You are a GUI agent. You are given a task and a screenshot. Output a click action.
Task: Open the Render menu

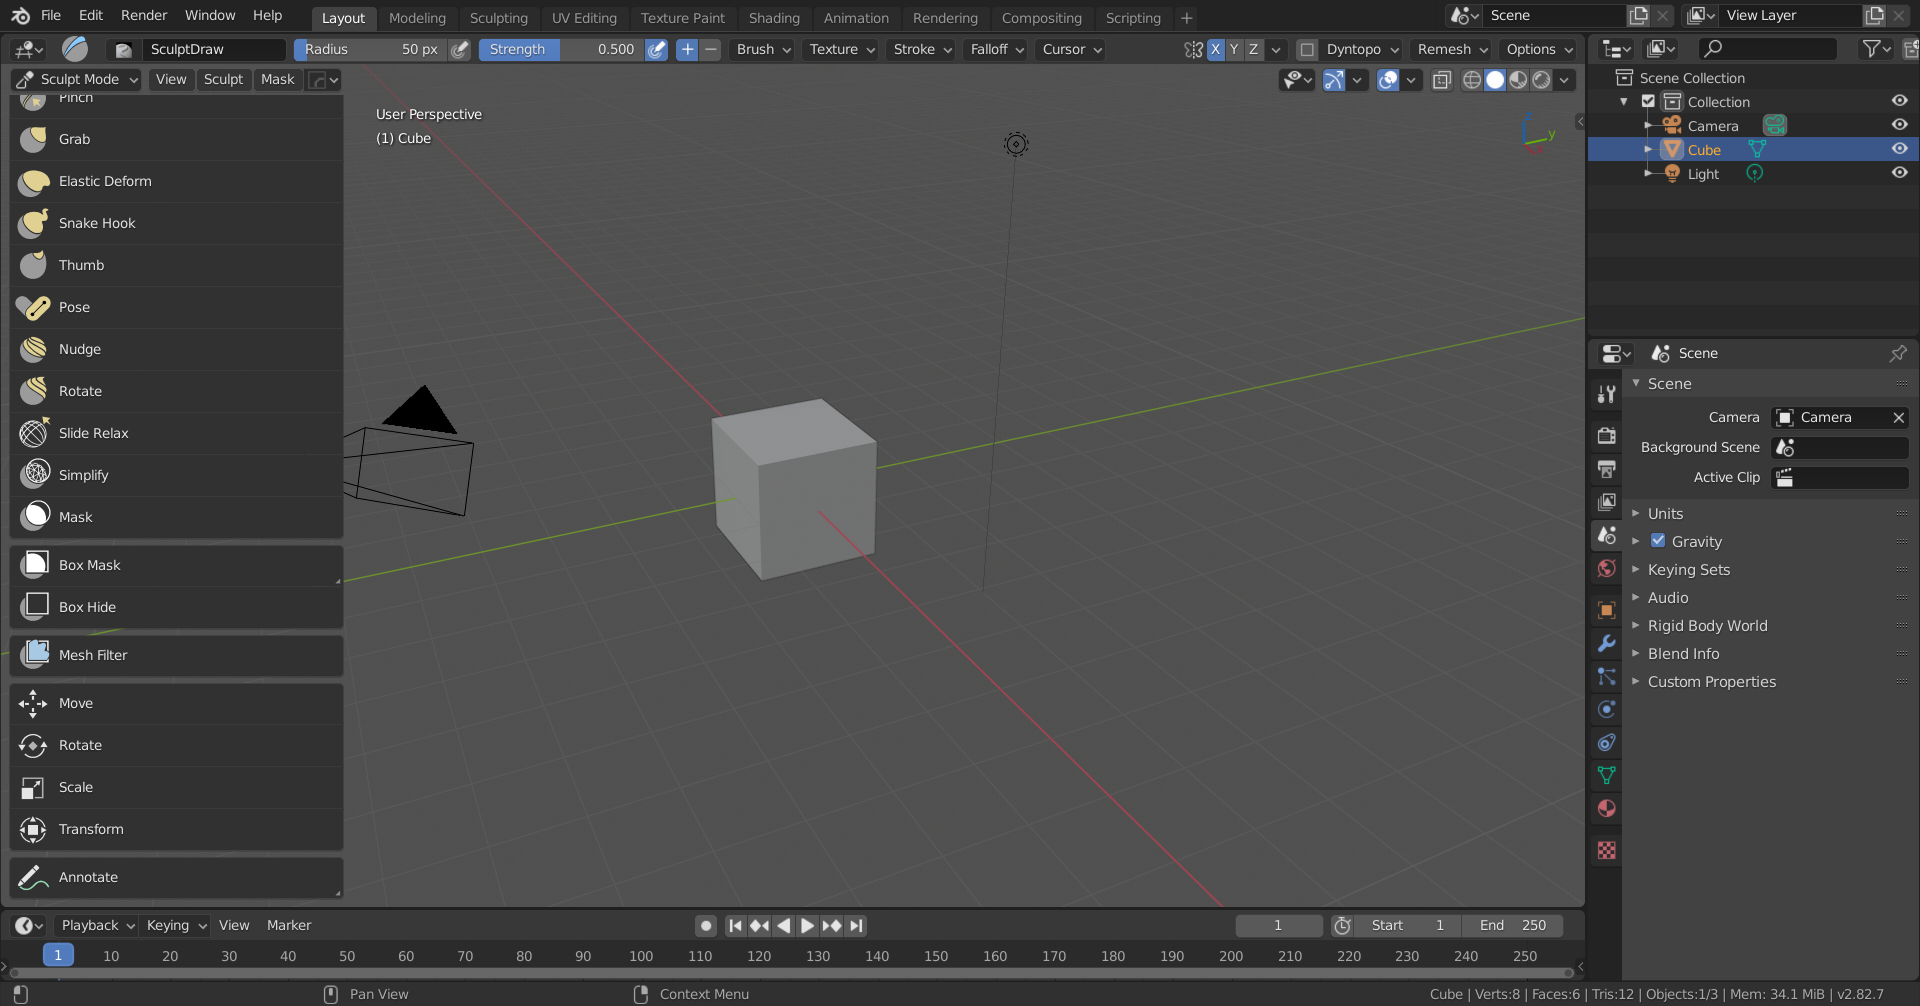coord(143,15)
